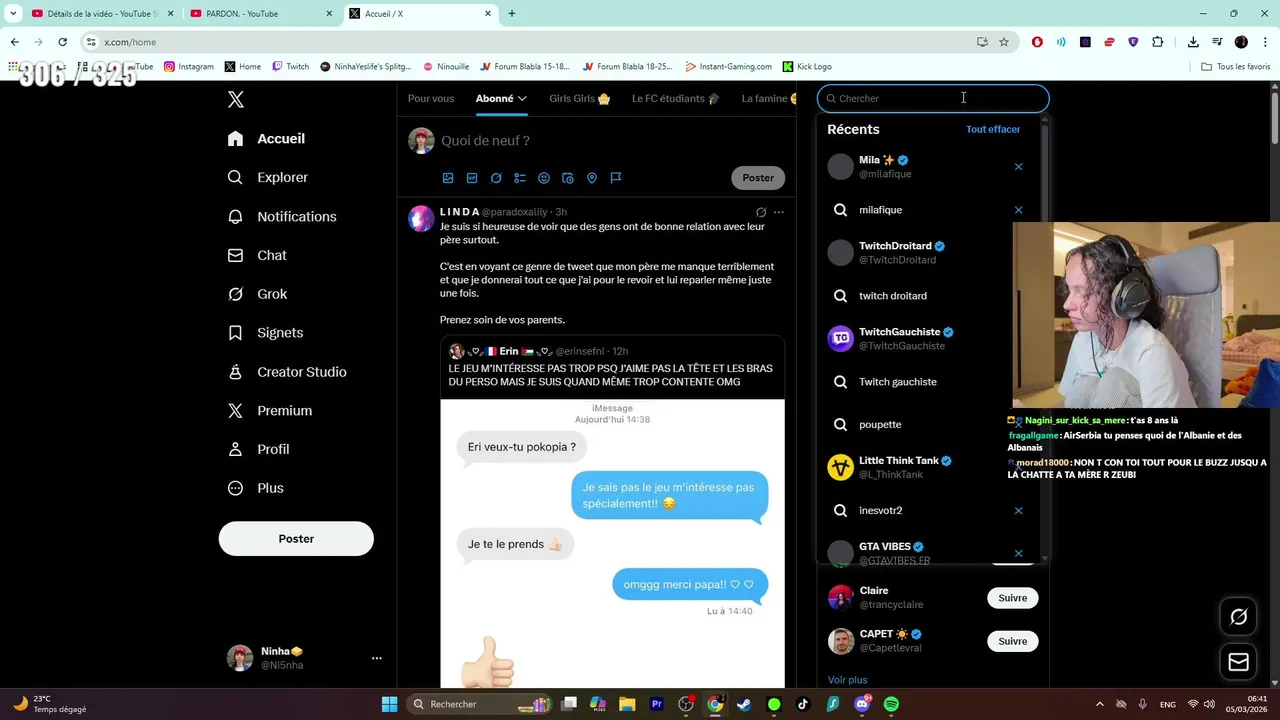
Task: Click the X logo in sidebar
Action: 236,99
